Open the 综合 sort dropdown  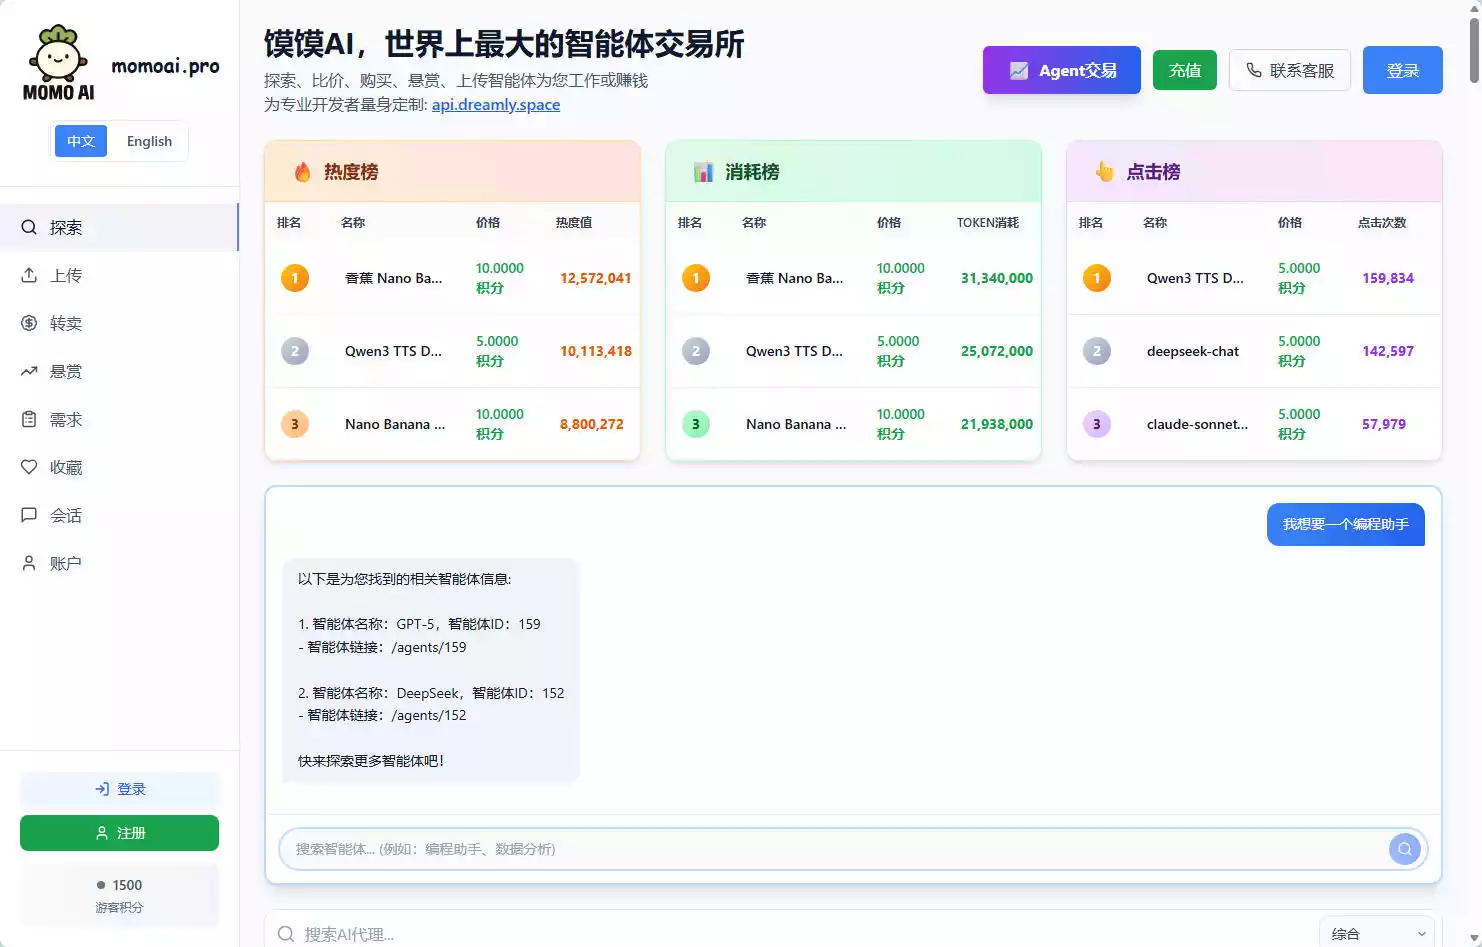(1377, 933)
